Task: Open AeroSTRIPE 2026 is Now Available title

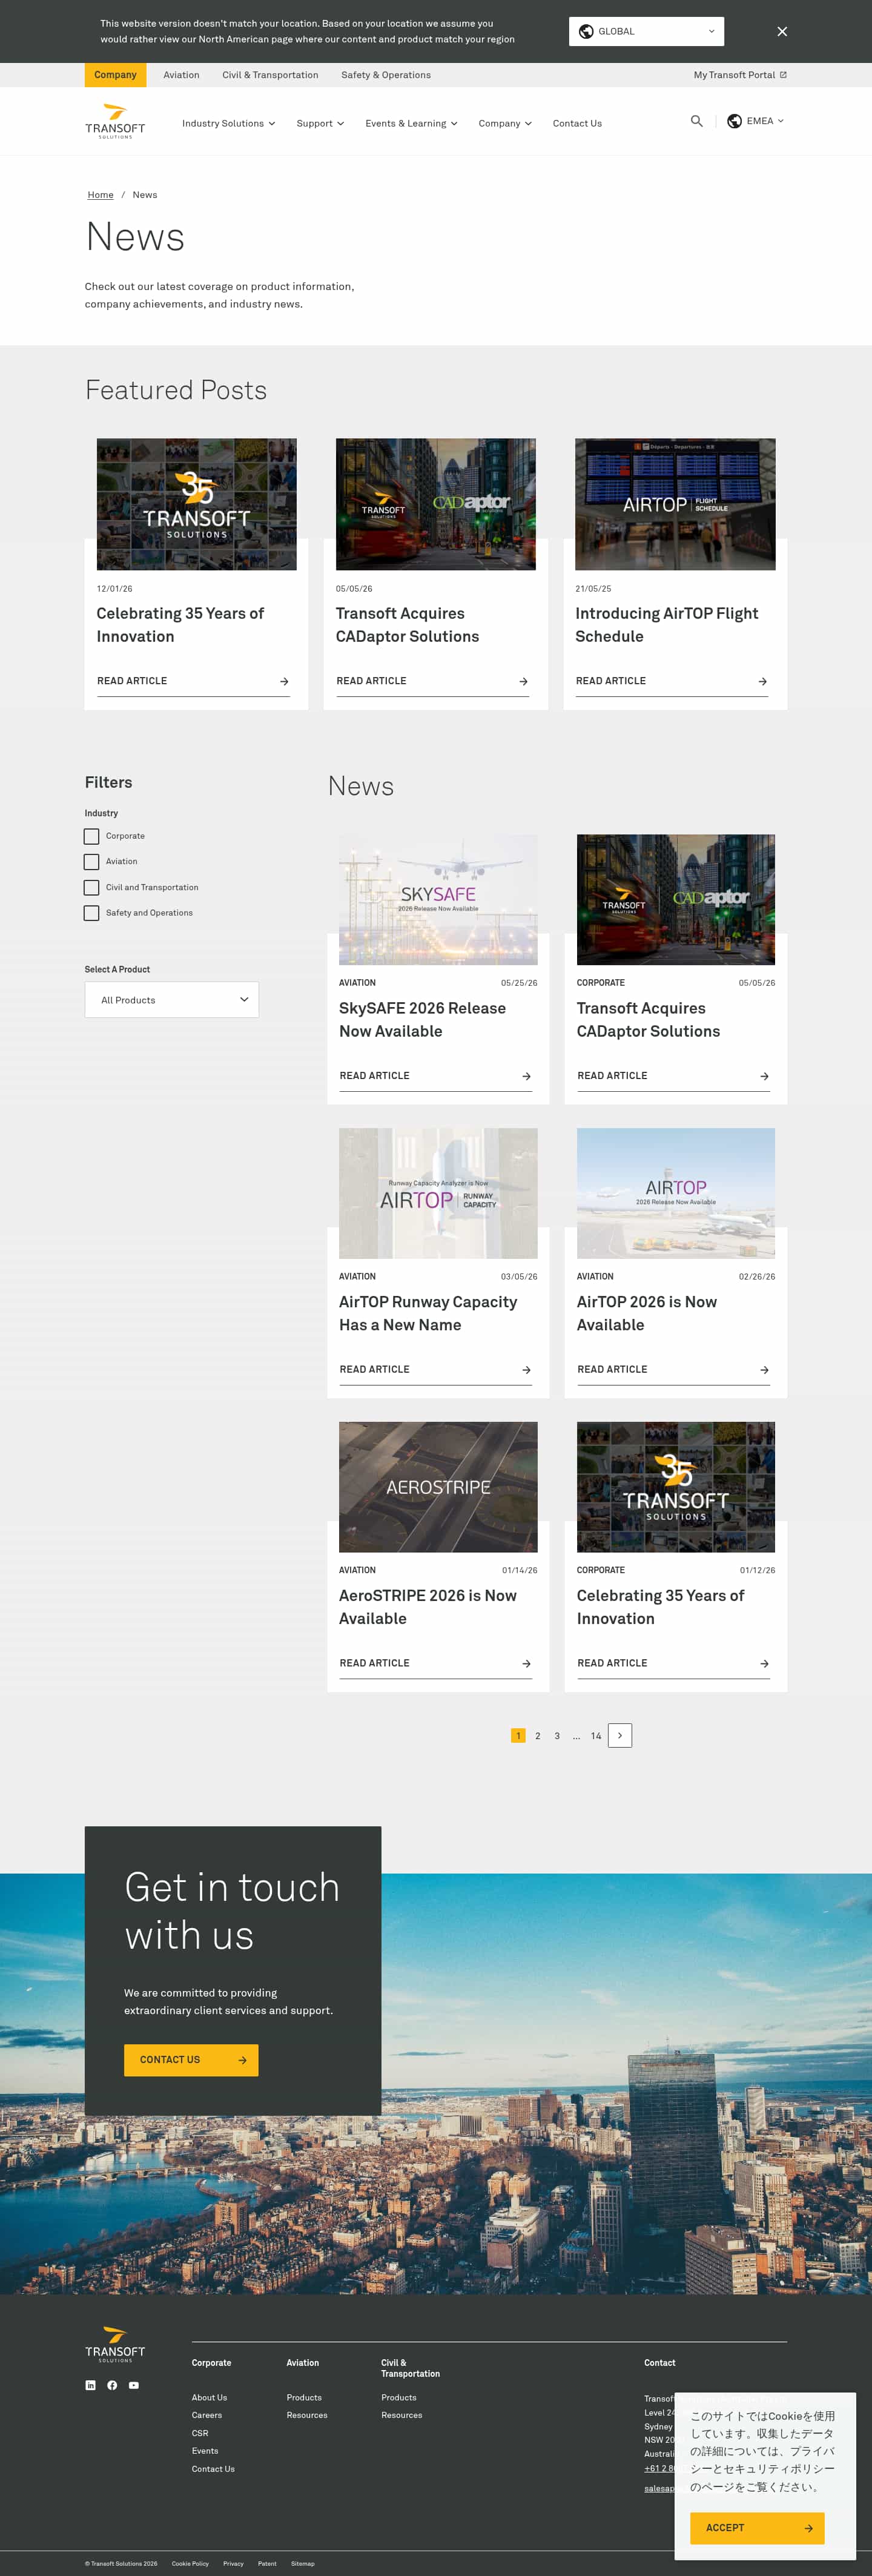Action: point(428,1607)
